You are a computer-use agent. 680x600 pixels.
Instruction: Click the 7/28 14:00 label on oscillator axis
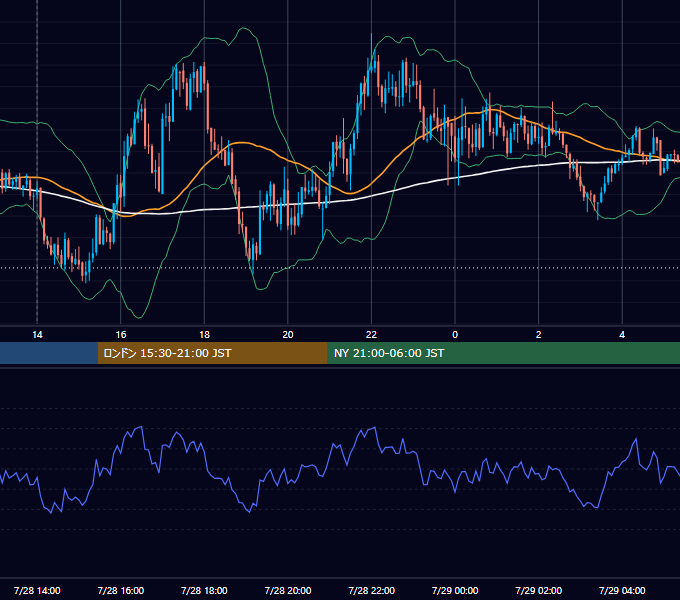tap(37, 590)
